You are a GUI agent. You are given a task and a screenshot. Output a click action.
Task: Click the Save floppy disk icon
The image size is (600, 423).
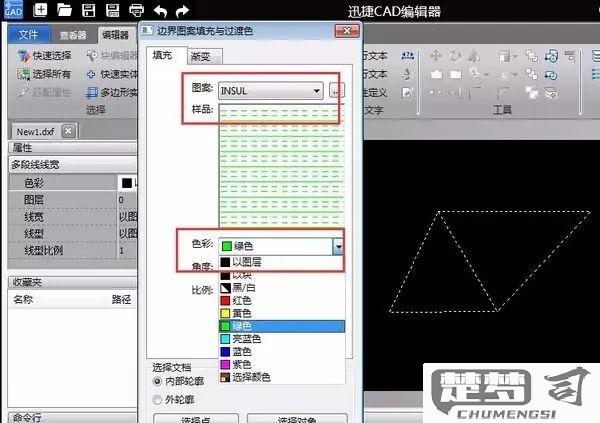point(88,10)
